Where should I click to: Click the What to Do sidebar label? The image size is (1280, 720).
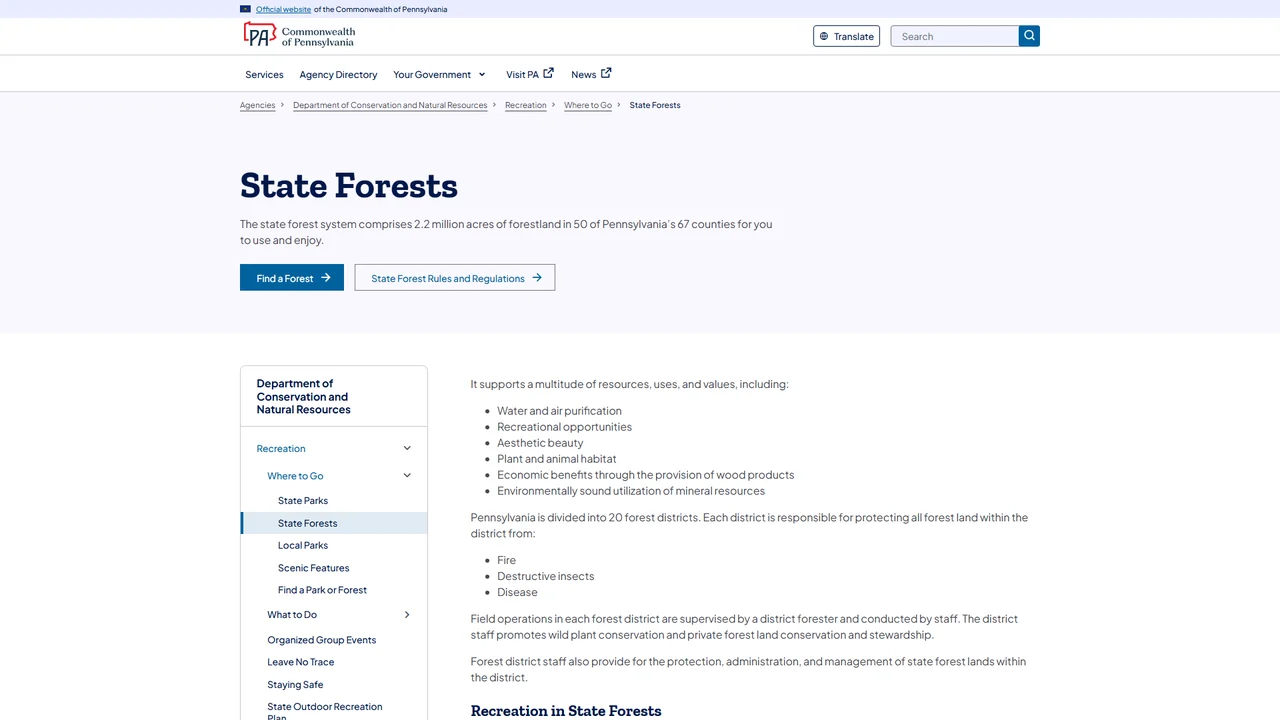coord(292,615)
